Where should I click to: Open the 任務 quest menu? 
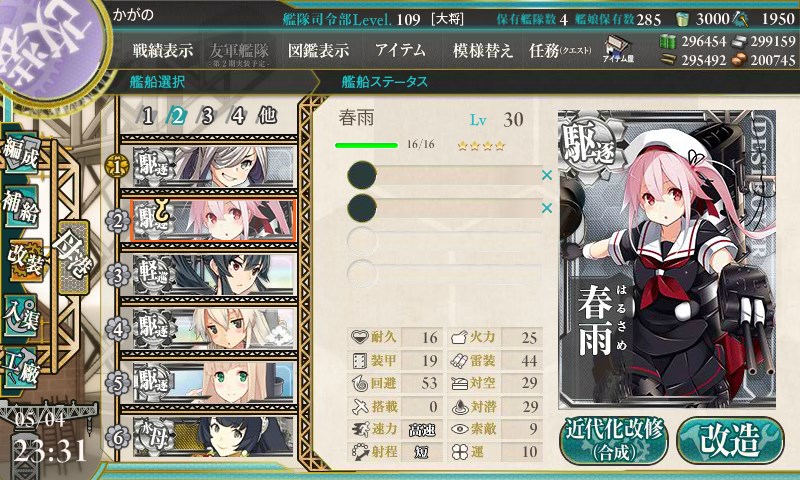click(x=560, y=50)
